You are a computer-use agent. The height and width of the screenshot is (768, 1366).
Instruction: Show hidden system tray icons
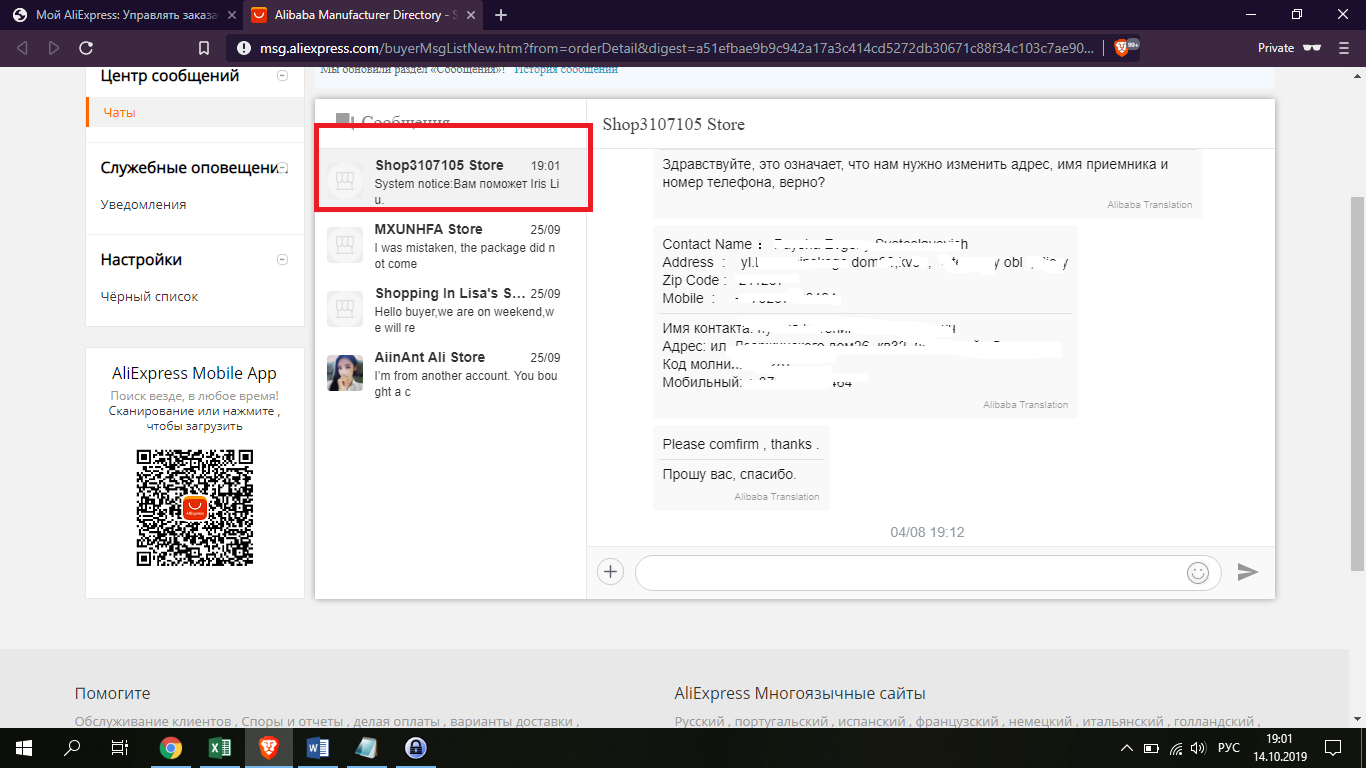[1127, 748]
